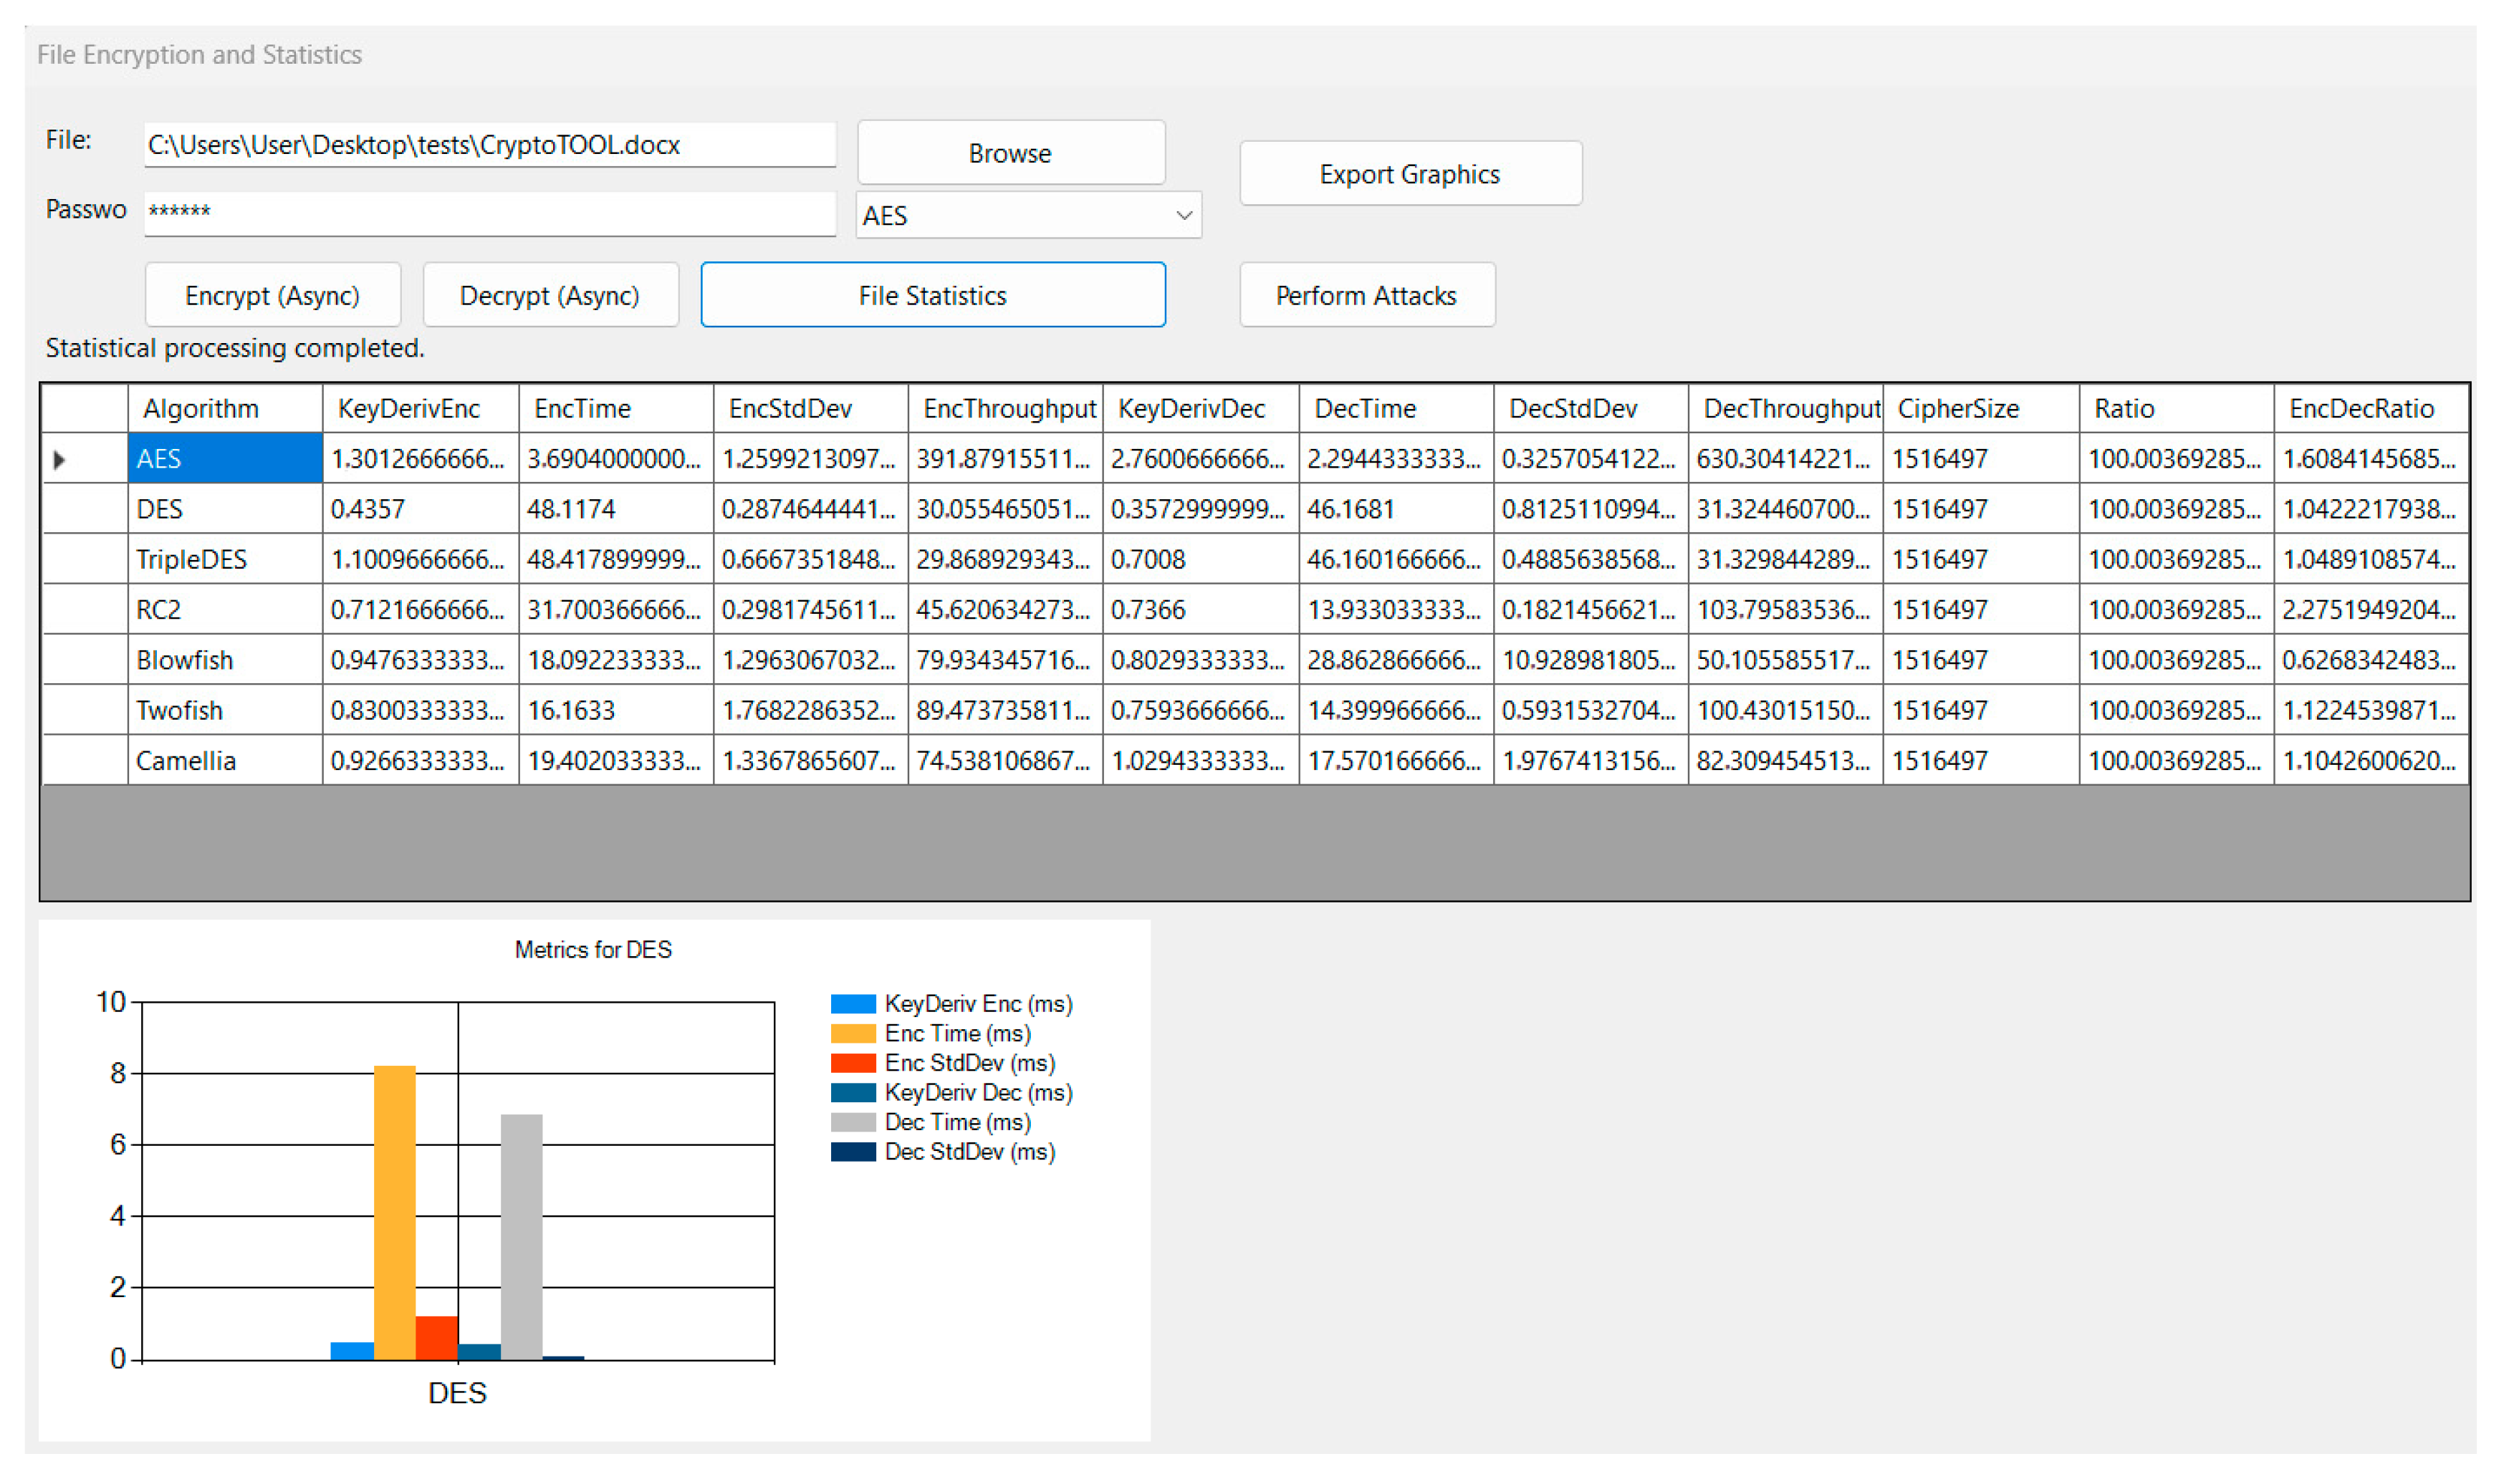The height and width of the screenshot is (1484, 2504).
Task: Click the Algorithm column header
Action: click(225, 409)
